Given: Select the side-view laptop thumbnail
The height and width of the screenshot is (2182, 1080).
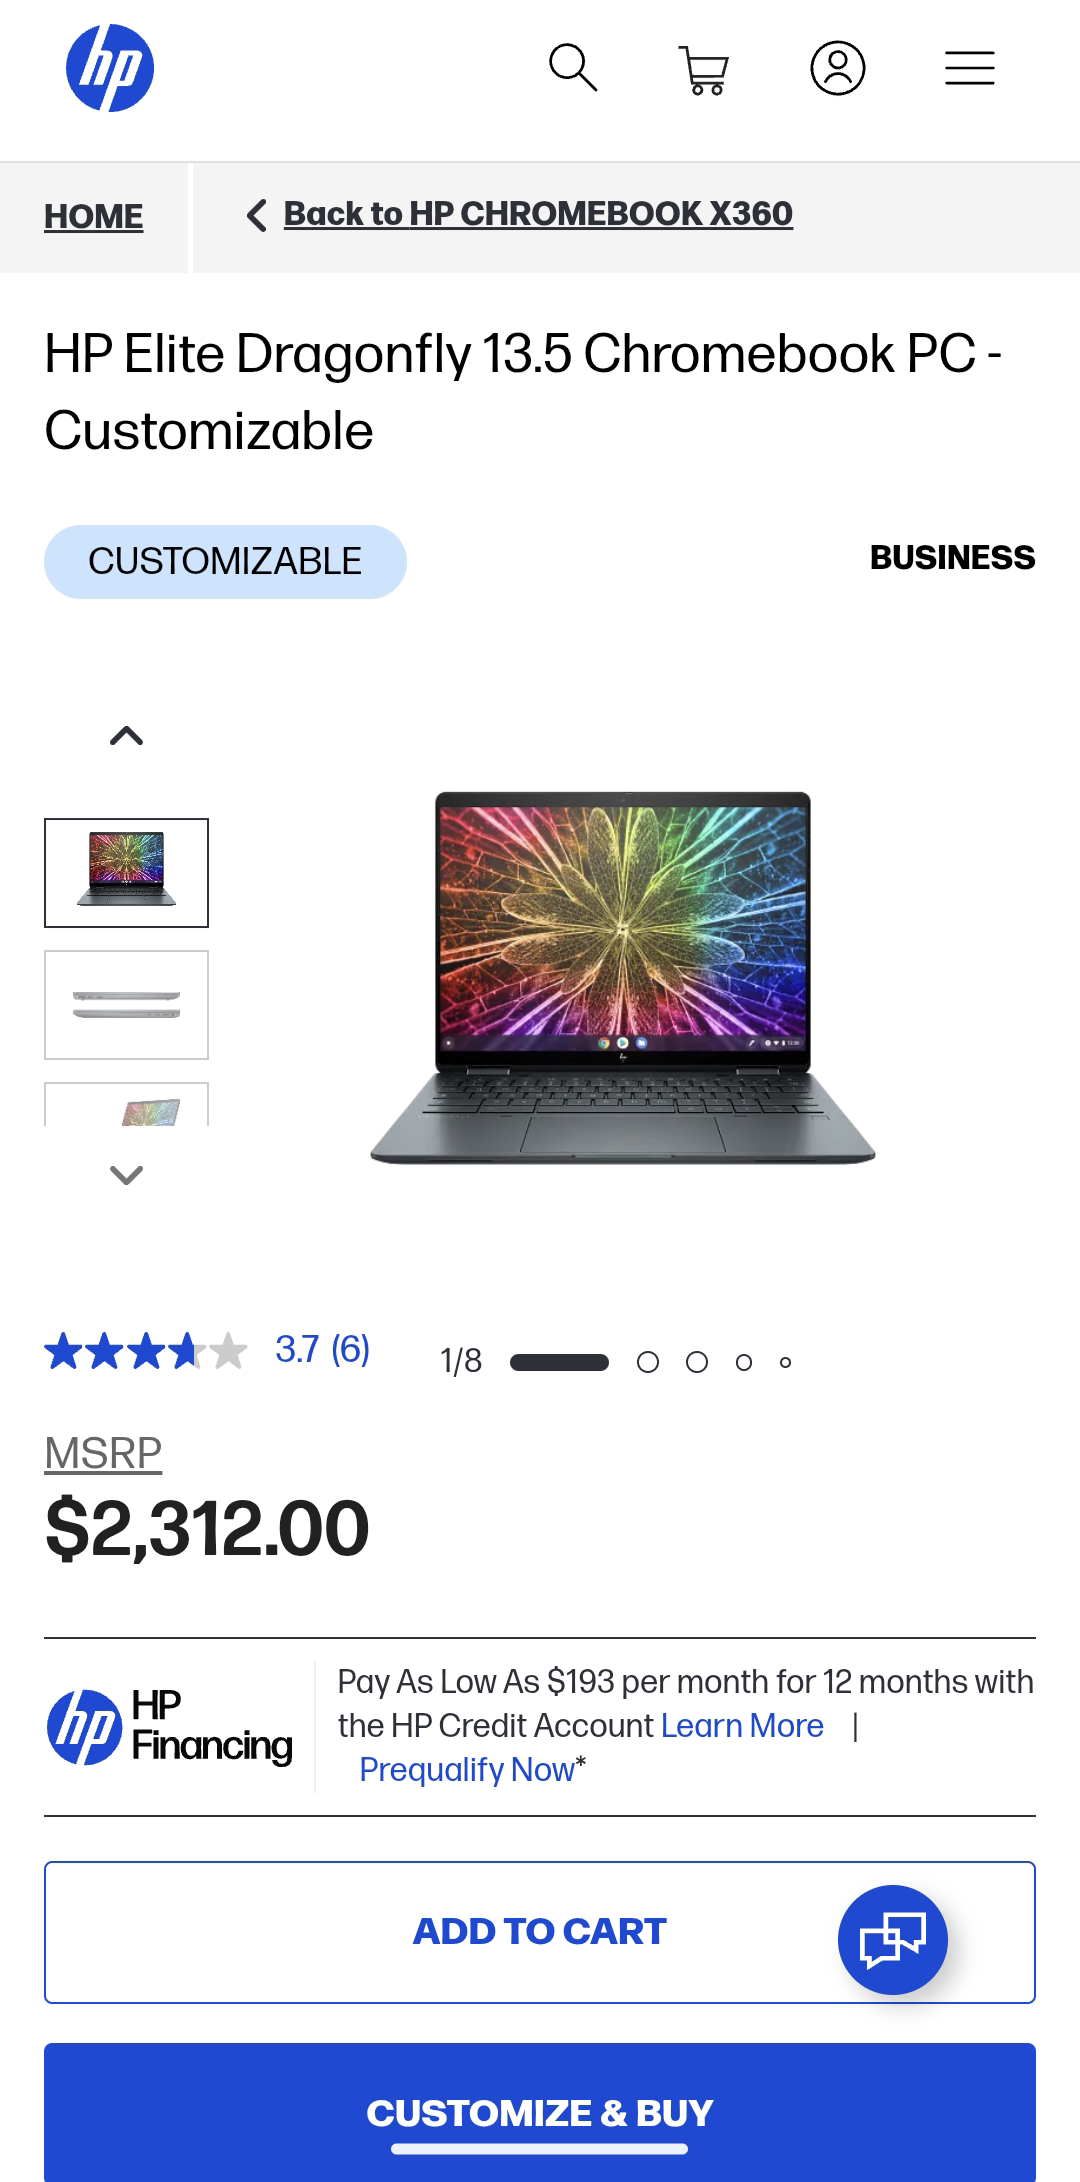Looking at the screenshot, I should click(126, 1005).
